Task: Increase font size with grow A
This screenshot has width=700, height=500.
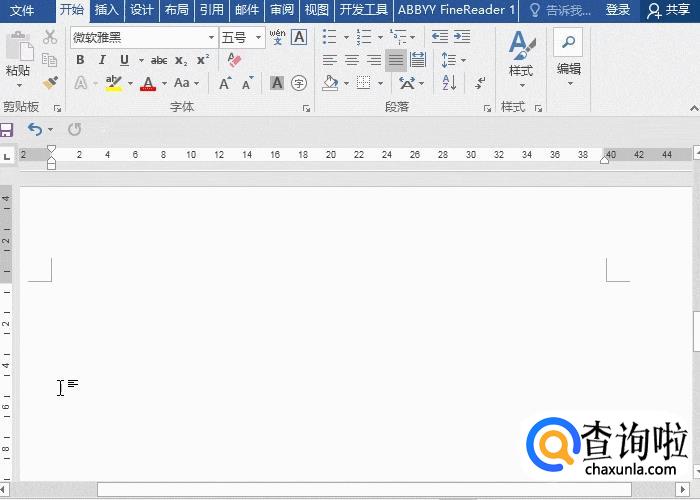Action: coord(225,83)
